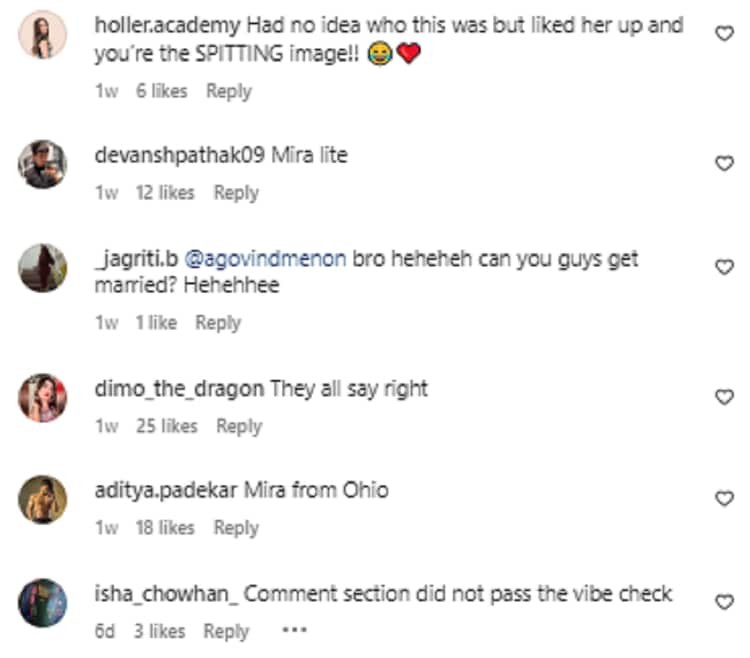Show the 25 likes on dimo_the_dragon's comment
Image resolution: width=750 pixels, height=658 pixels.
click(166, 426)
